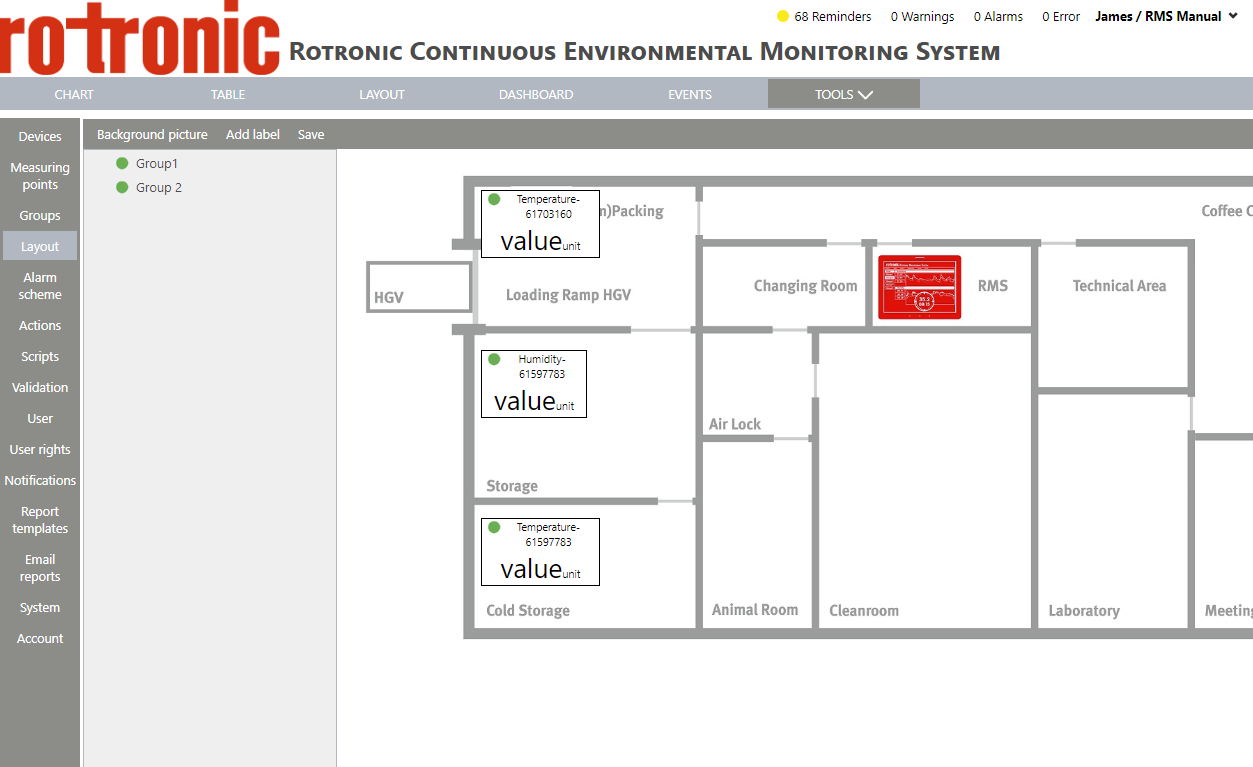Screen dimensions: 1253x767
Task: Open User rights in the sidebar
Action: (40, 450)
